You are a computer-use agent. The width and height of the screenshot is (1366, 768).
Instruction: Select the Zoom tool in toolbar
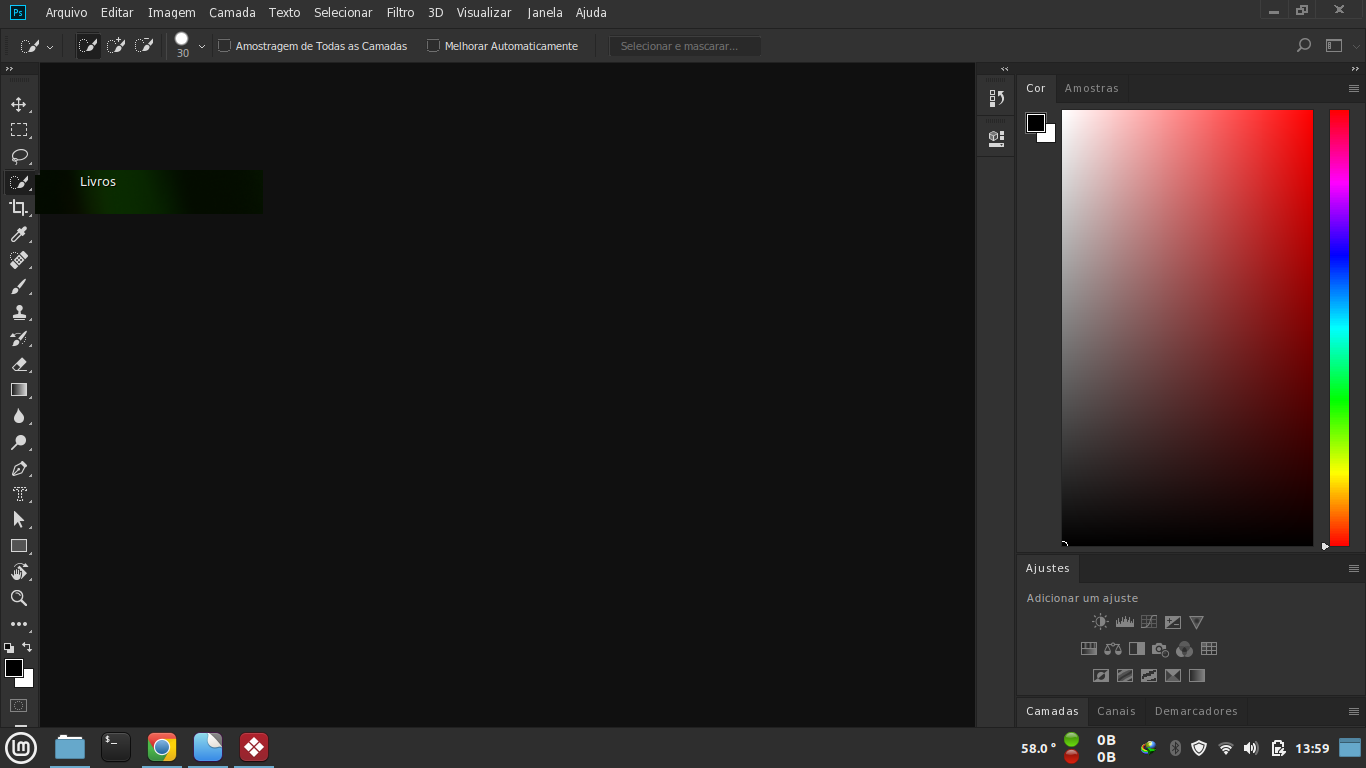pyautogui.click(x=18, y=598)
